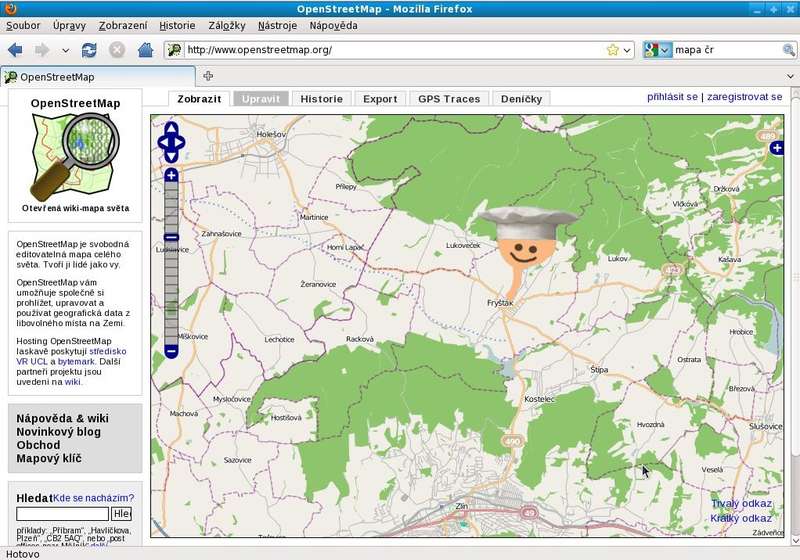Image resolution: width=800 pixels, height=560 pixels.
Task: Click the search magnifier icon in search box
Action: click(x=788, y=50)
